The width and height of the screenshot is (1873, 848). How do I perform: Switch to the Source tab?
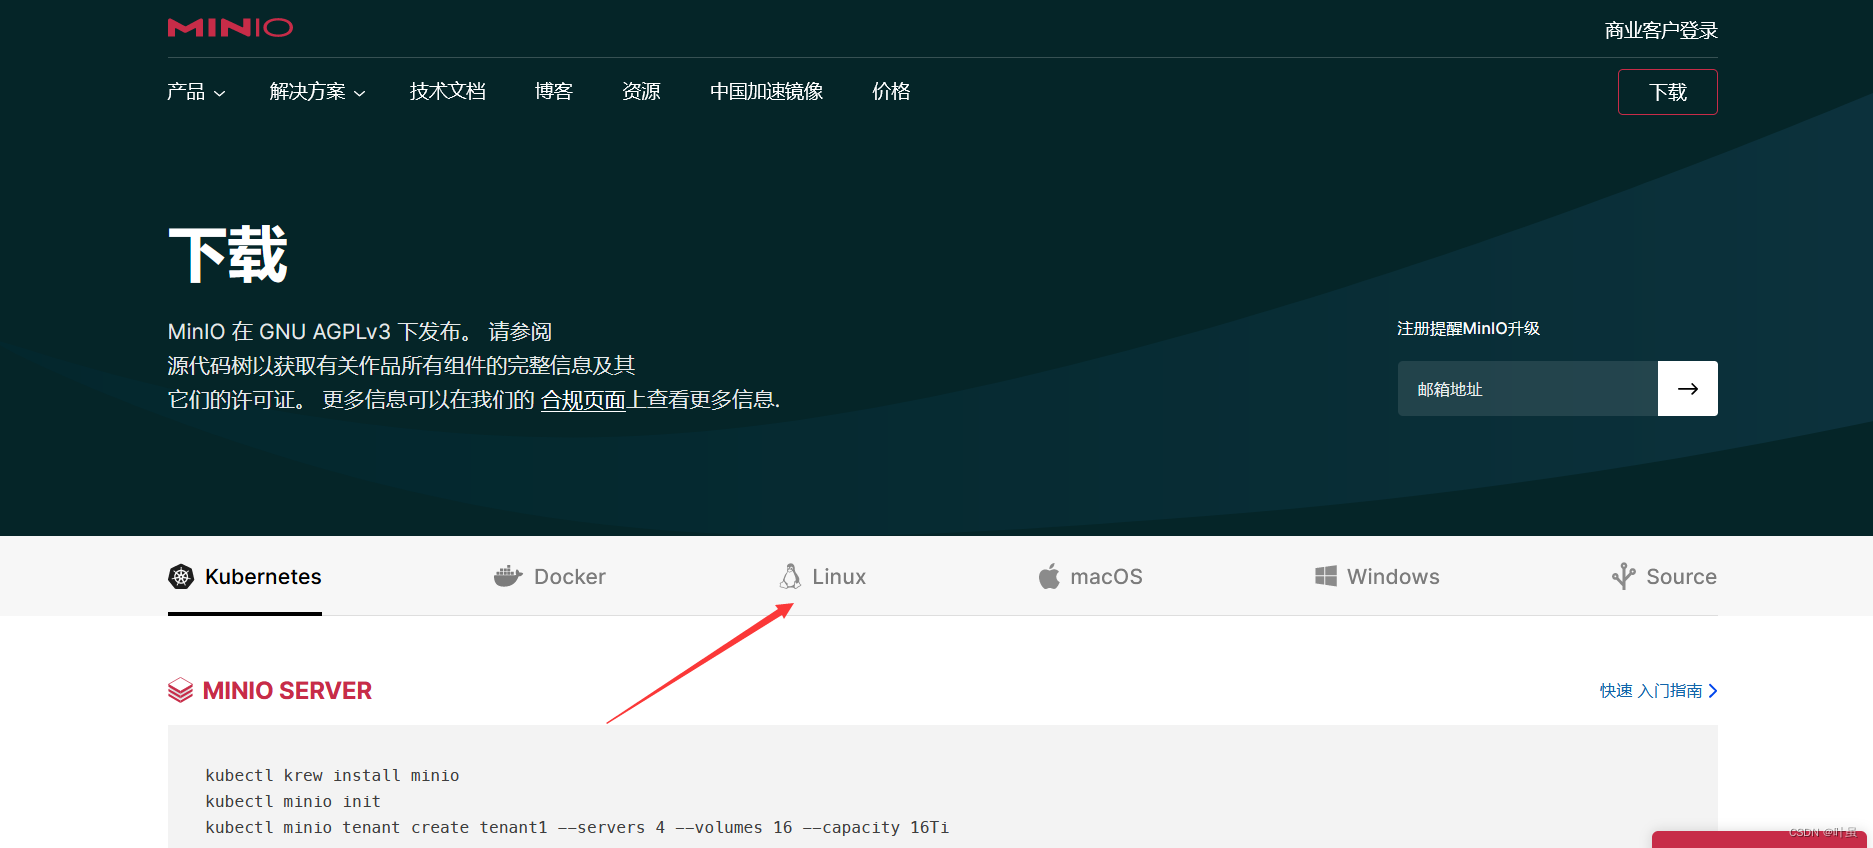(1664, 576)
